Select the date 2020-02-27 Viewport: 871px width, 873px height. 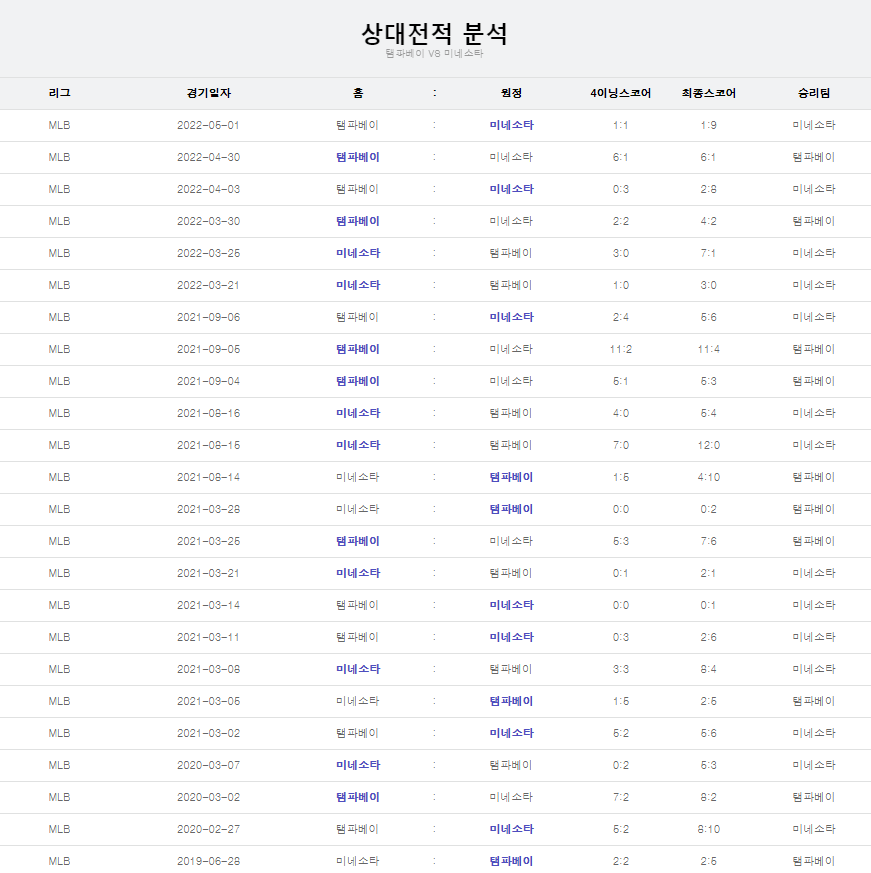coord(209,830)
